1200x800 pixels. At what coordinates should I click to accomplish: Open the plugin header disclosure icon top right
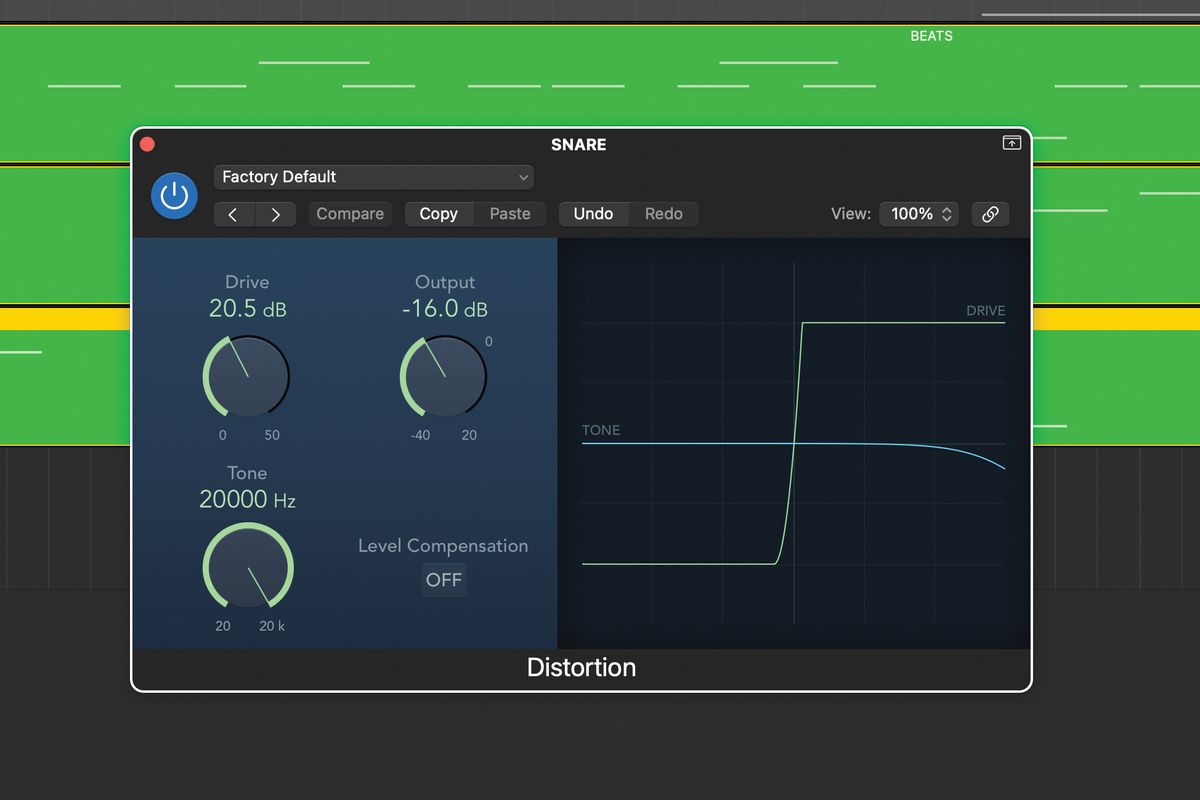tap(1011, 143)
